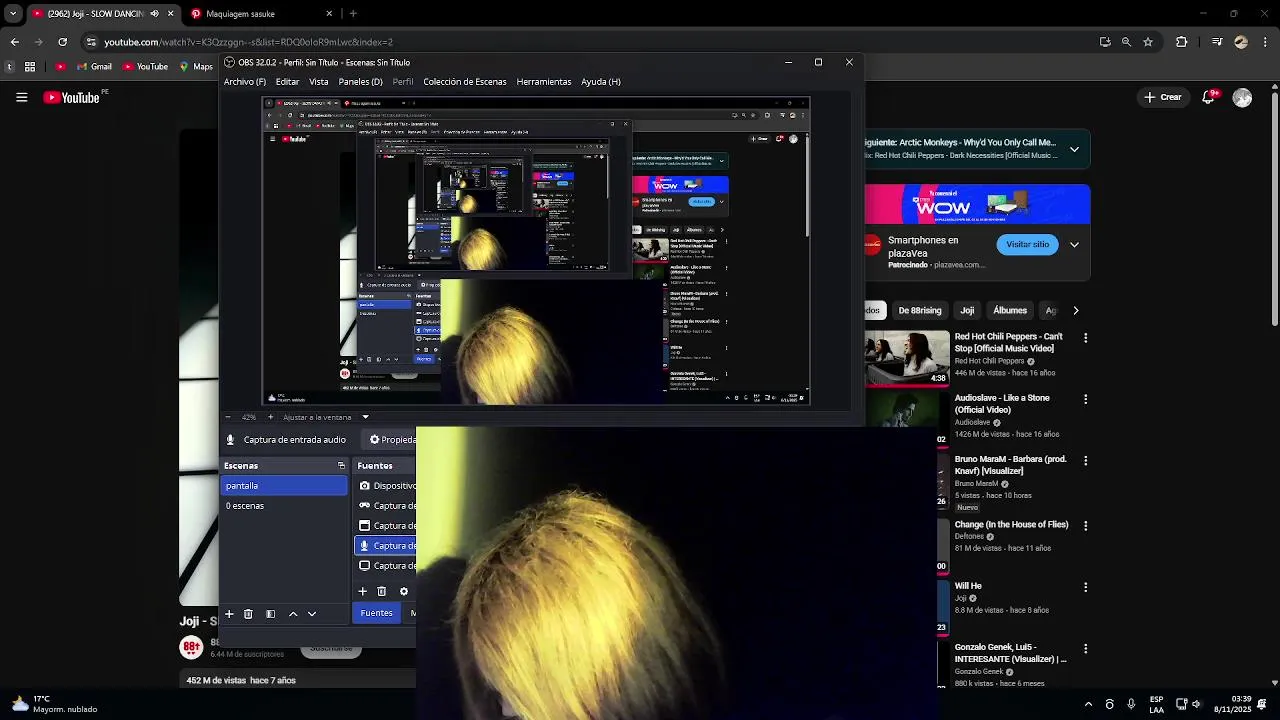Select the game capture source with the gamepad icon

[386, 506]
